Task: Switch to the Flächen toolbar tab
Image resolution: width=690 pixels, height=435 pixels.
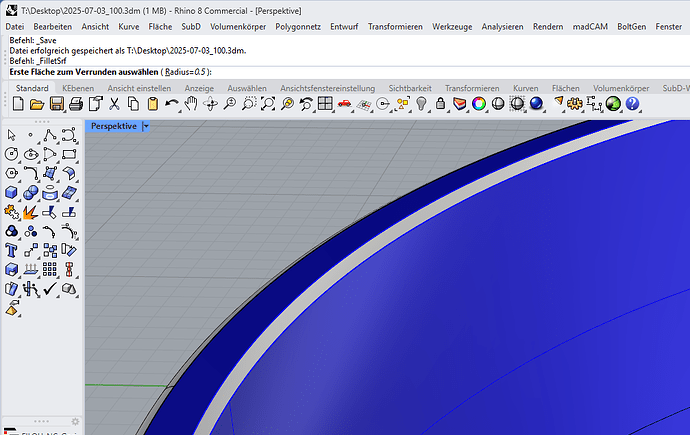Action: tap(565, 88)
